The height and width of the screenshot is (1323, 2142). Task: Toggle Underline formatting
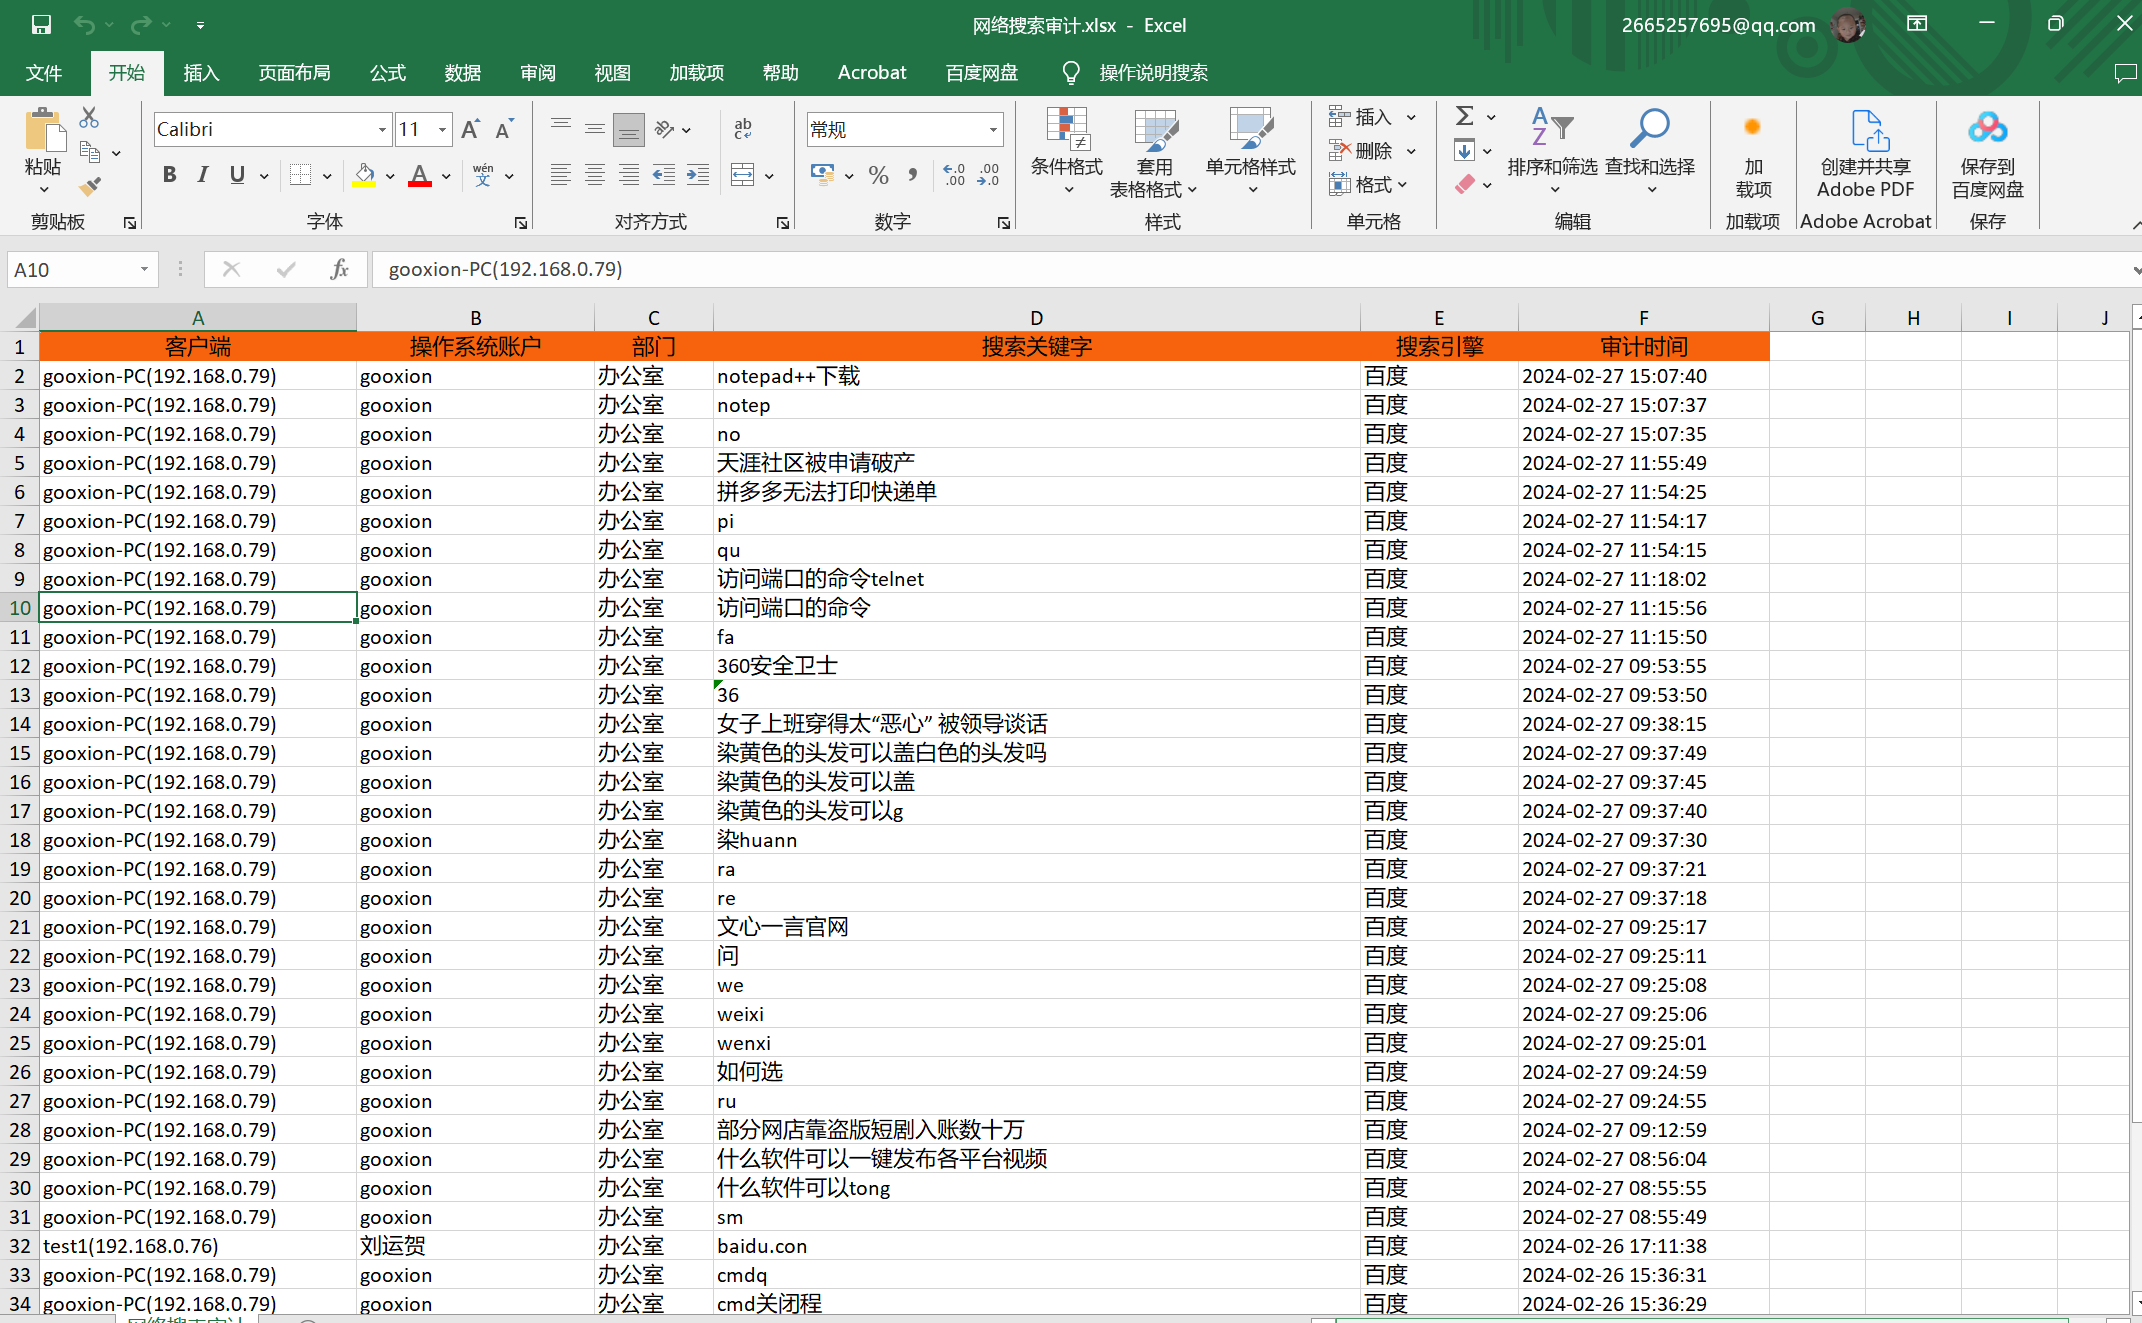pyautogui.click(x=237, y=175)
